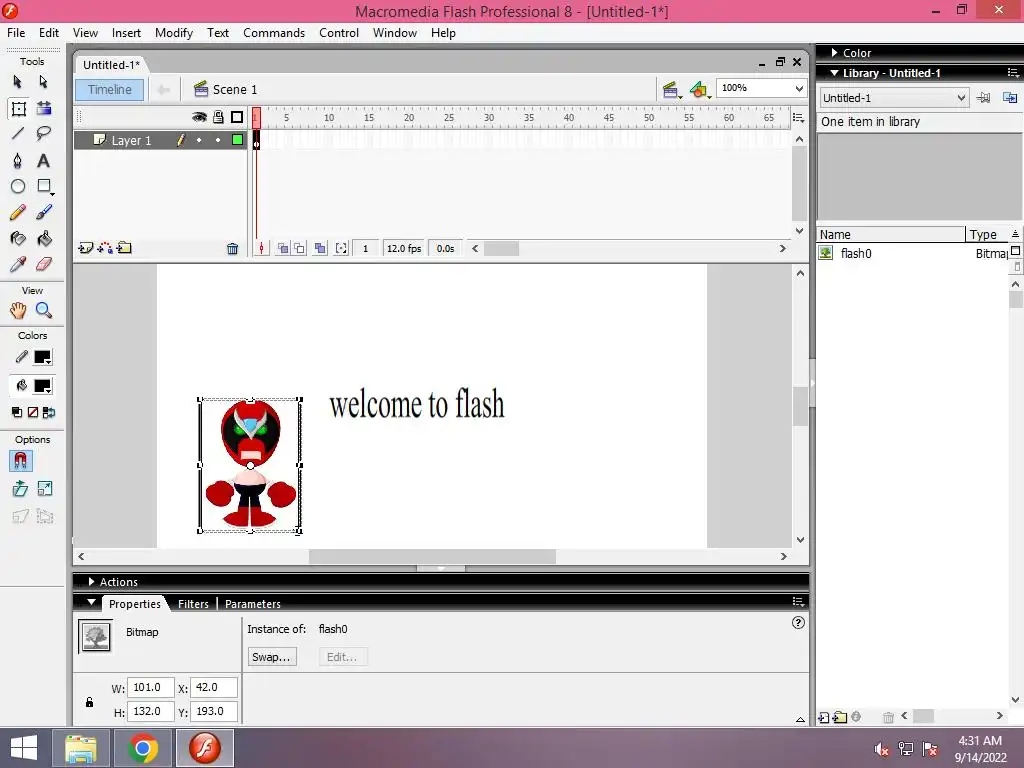Select the Gradient Transform tool
1024x768 pixels.
coord(44,108)
